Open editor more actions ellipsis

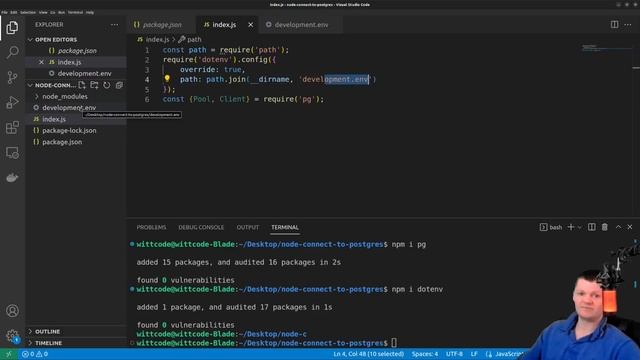[x=628, y=24]
